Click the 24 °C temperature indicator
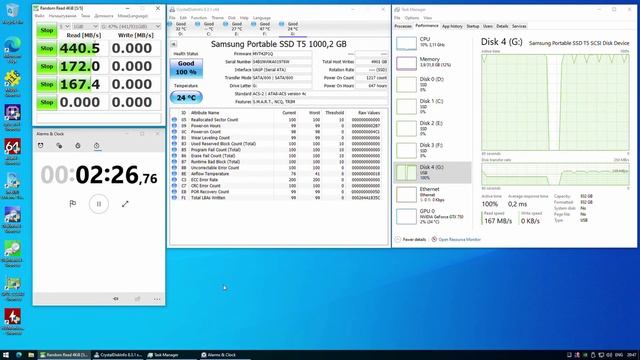 click(186, 98)
